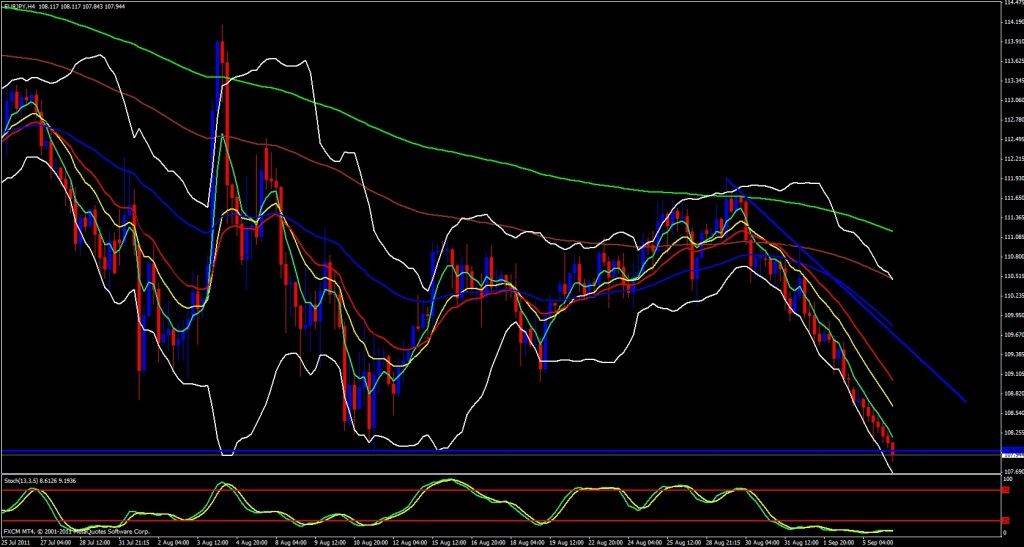Viewport: 1024px width, 547px height.
Task: Click upper red stochastic level marker on right axis
Action: coord(1005,490)
